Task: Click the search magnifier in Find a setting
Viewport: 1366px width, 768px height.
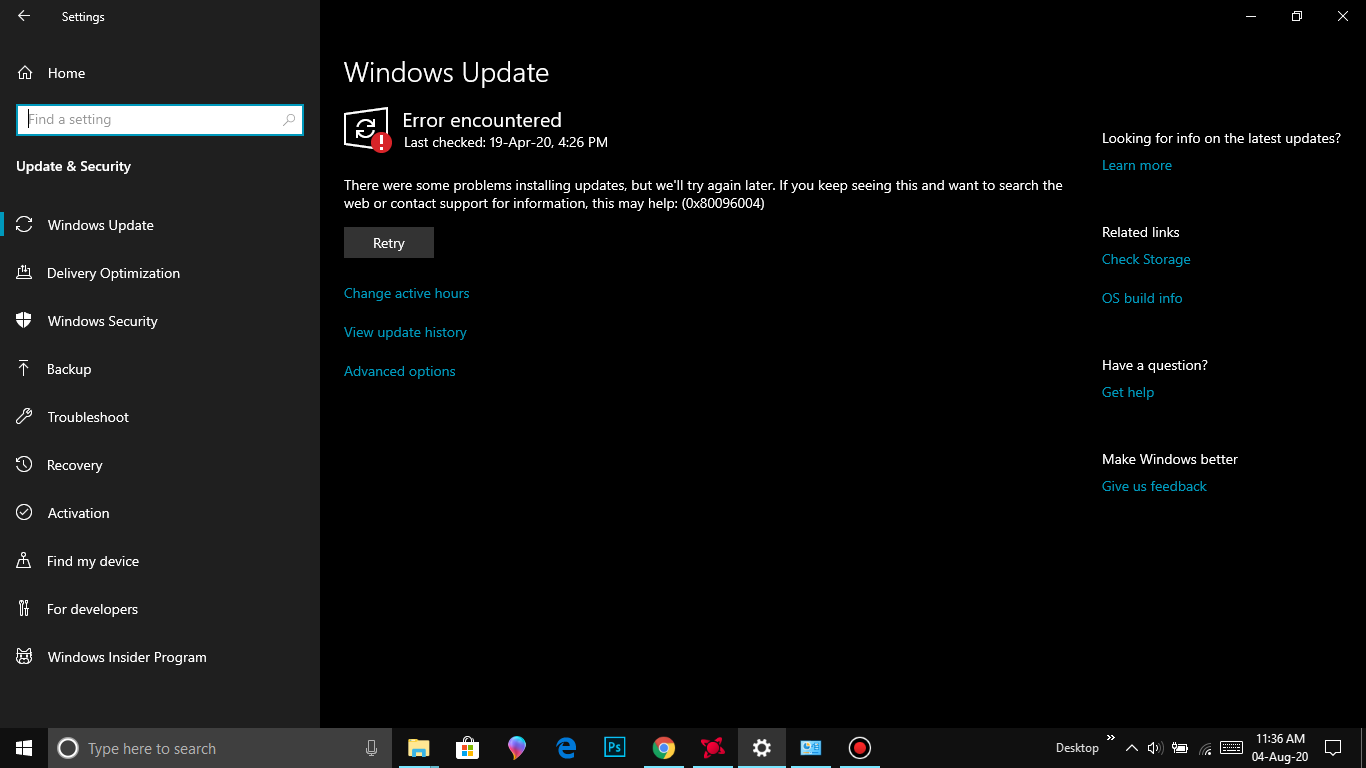Action: [x=289, y=120]
